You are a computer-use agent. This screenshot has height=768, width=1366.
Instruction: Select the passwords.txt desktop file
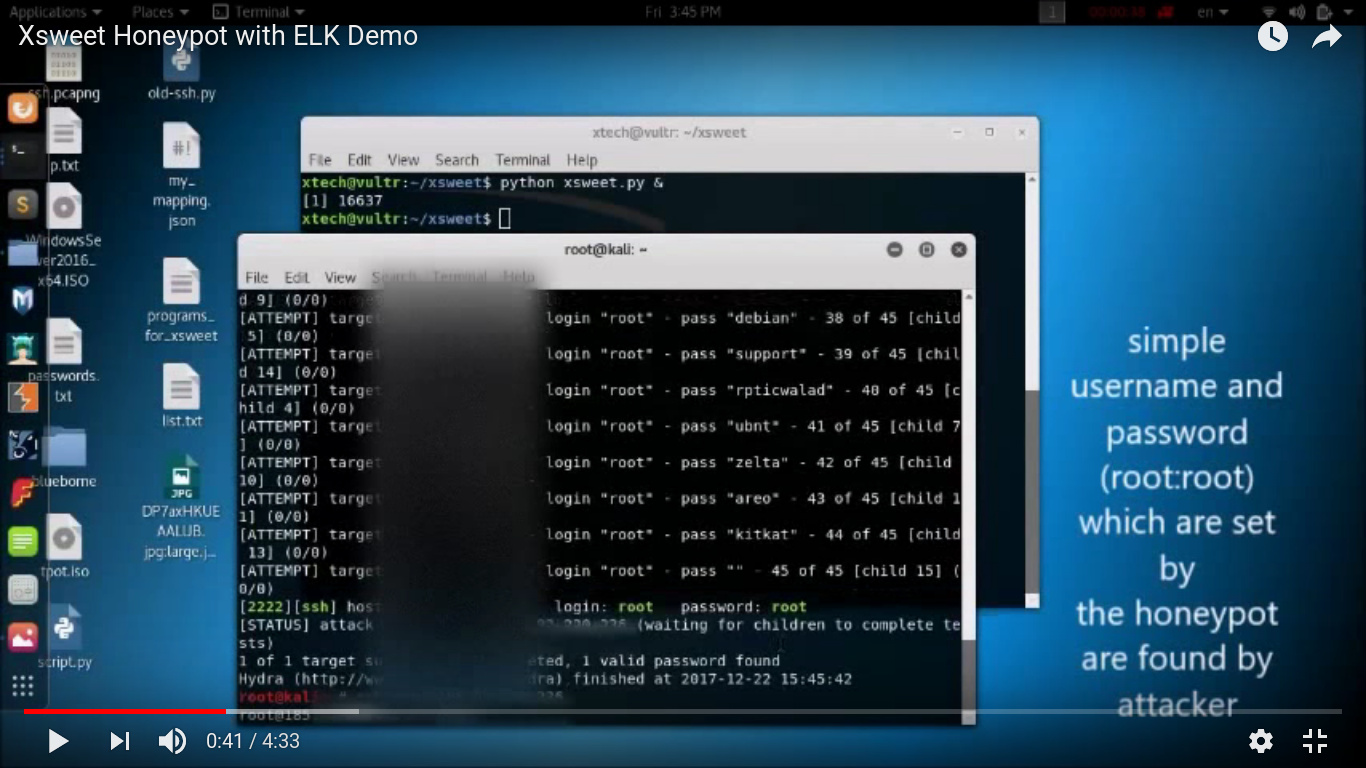pos(64,362)
